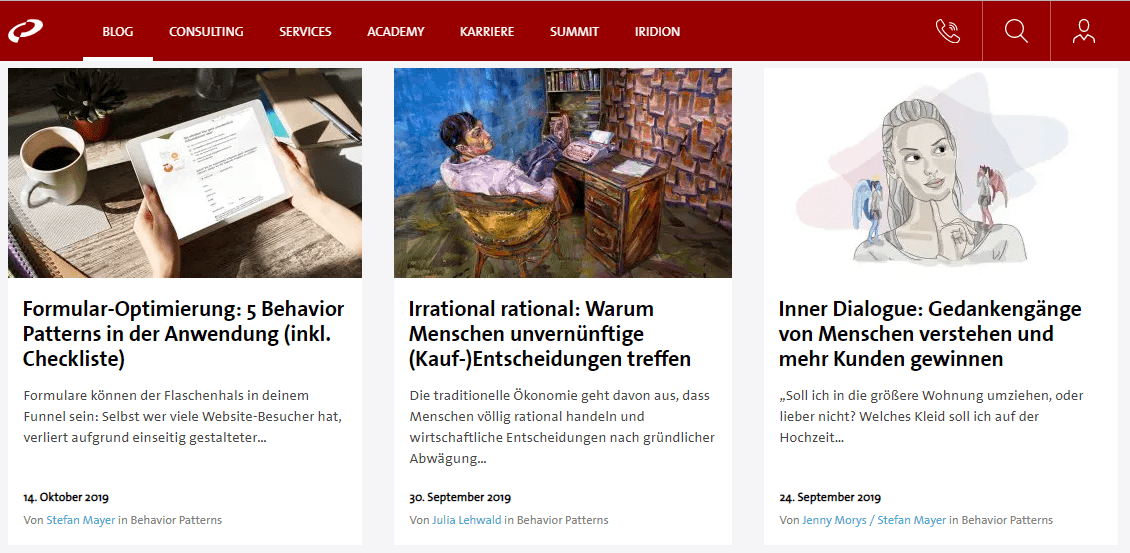Screen dimensions: 1130x553
Task: Open the Jenny Morys / Stefan Mayer author link
Action: tap(874, 520)
